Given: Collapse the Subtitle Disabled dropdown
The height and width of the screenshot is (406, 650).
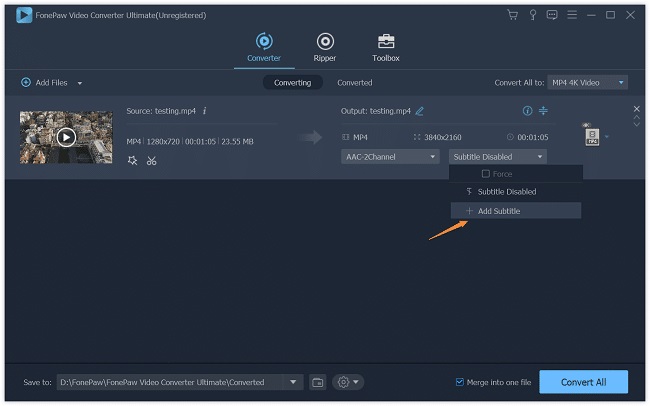Looking at the screenshot, I should pyautogui.click(x=497, y=157).
